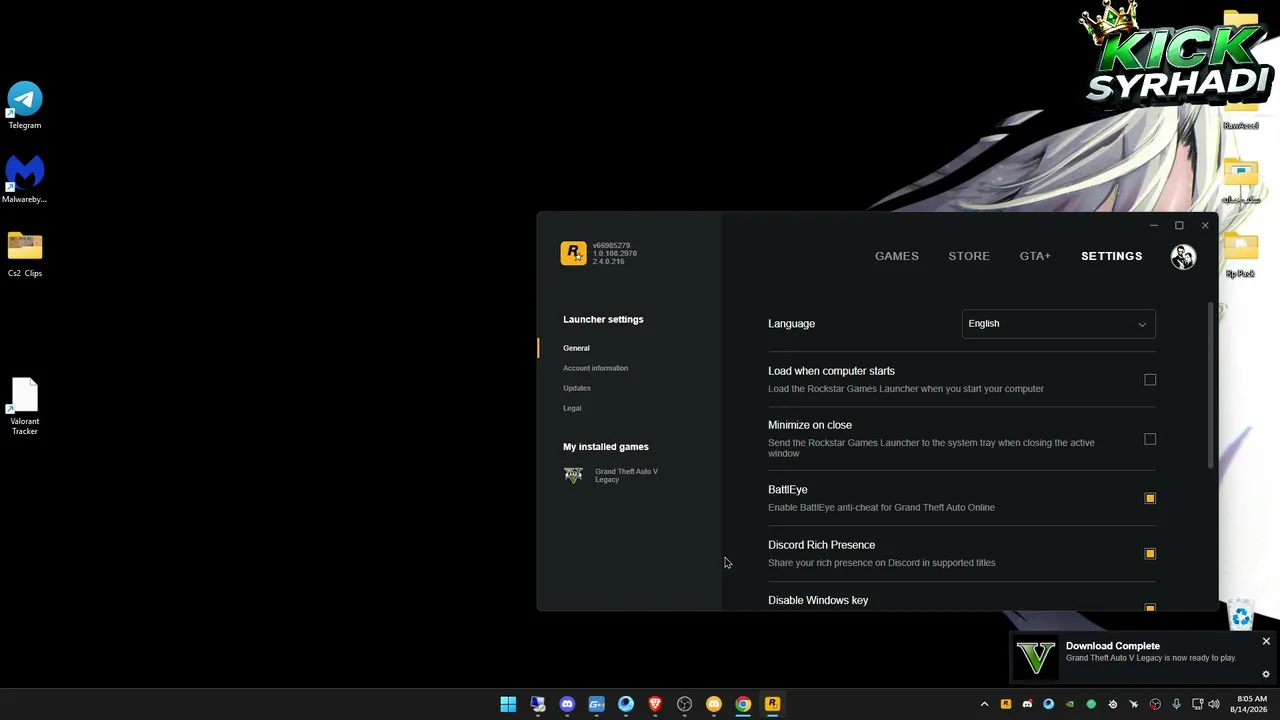Click the Rockstar Games logo in launcher
The width and height of the screenshot is (1280, 720).
click(x=573, y=254)
